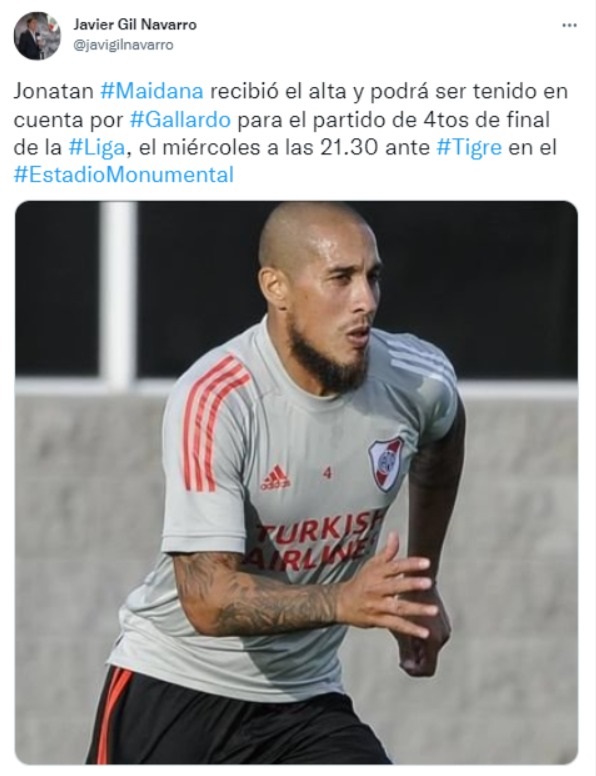The height and width of the screenshot is (776, 596).
Task: Click Javier Gil Navarro's profile avatar
Action: click(37, 36)
